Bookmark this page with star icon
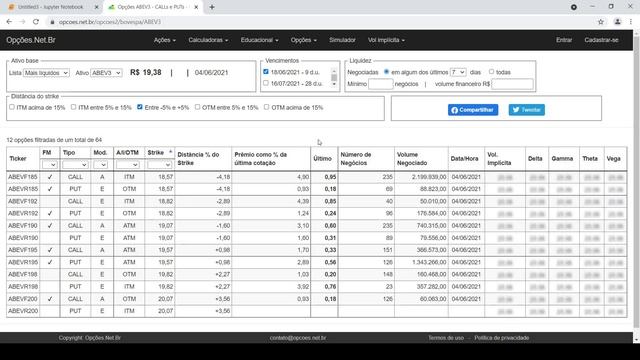 pyautogui.click(x=601, y=22)
